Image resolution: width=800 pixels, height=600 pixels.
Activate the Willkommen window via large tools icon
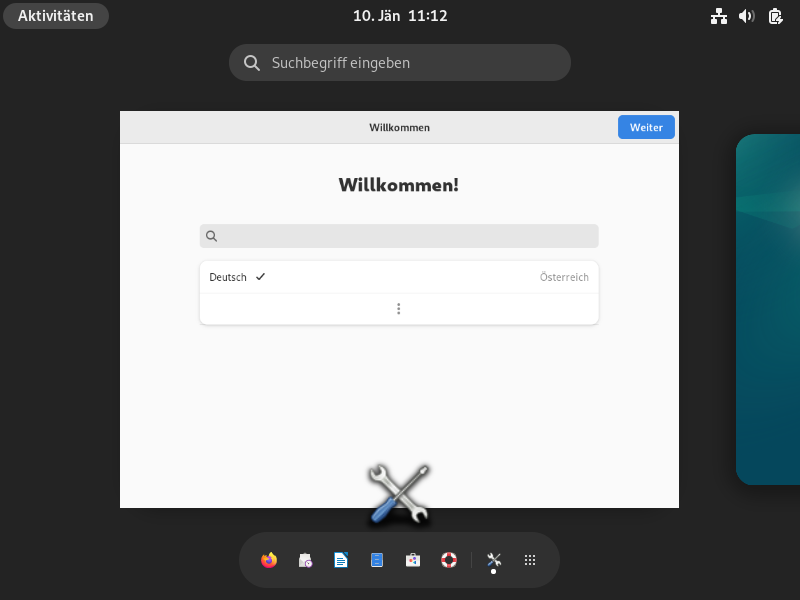399,494
